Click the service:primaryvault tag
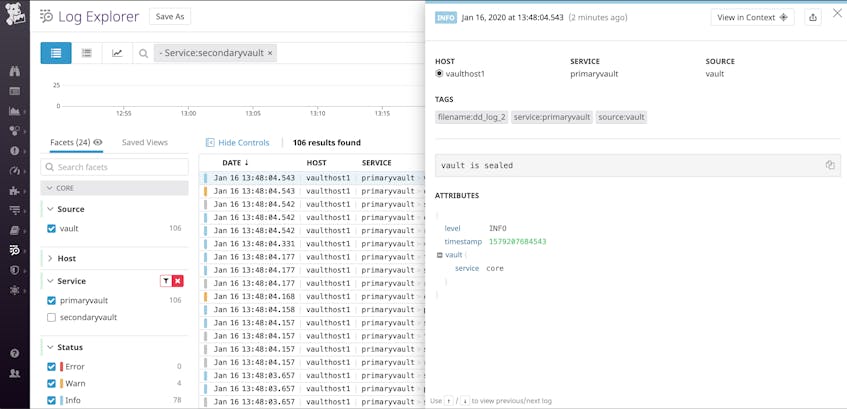Image resolution: width=847 pixels, height=409 pixels. (552, 117)
